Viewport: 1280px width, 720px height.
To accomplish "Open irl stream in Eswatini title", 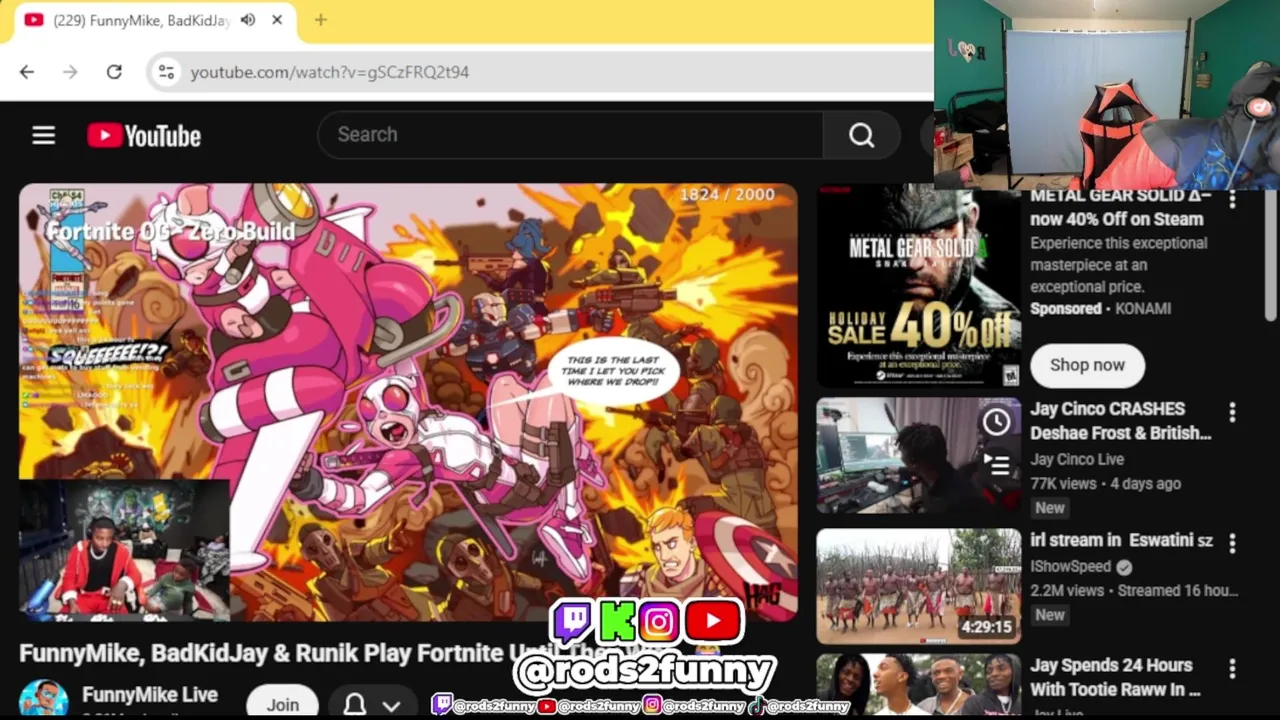I will (x=1121, y=540).
